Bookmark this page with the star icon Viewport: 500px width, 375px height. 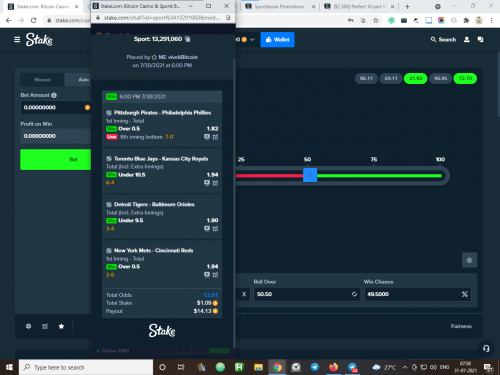[x=376, y=20]
